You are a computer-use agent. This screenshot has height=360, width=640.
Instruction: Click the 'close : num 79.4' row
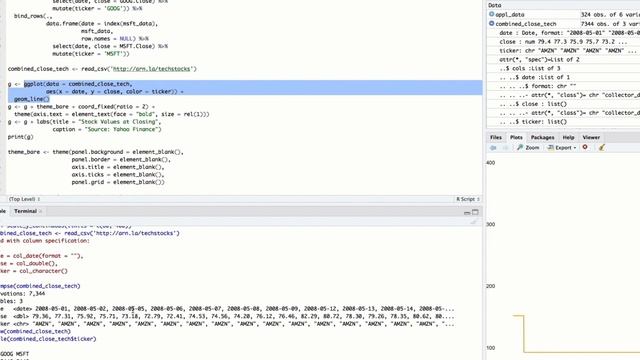pyautogui.click(x=563, y=42)
